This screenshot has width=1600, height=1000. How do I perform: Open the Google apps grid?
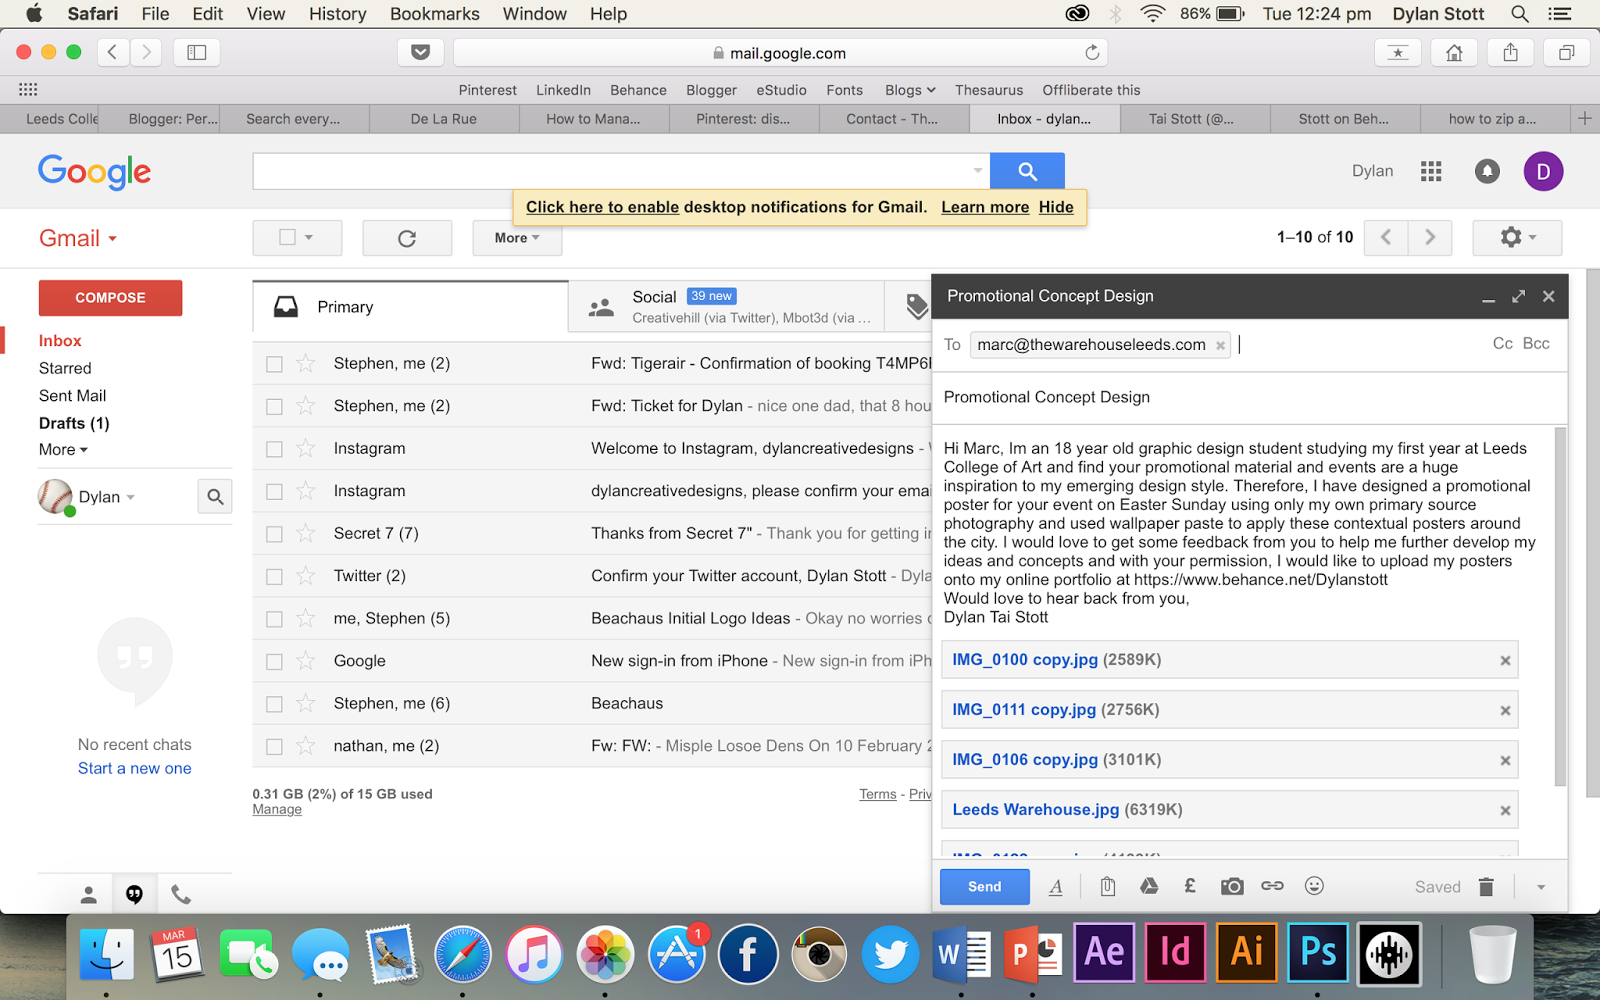(1431, 172)
